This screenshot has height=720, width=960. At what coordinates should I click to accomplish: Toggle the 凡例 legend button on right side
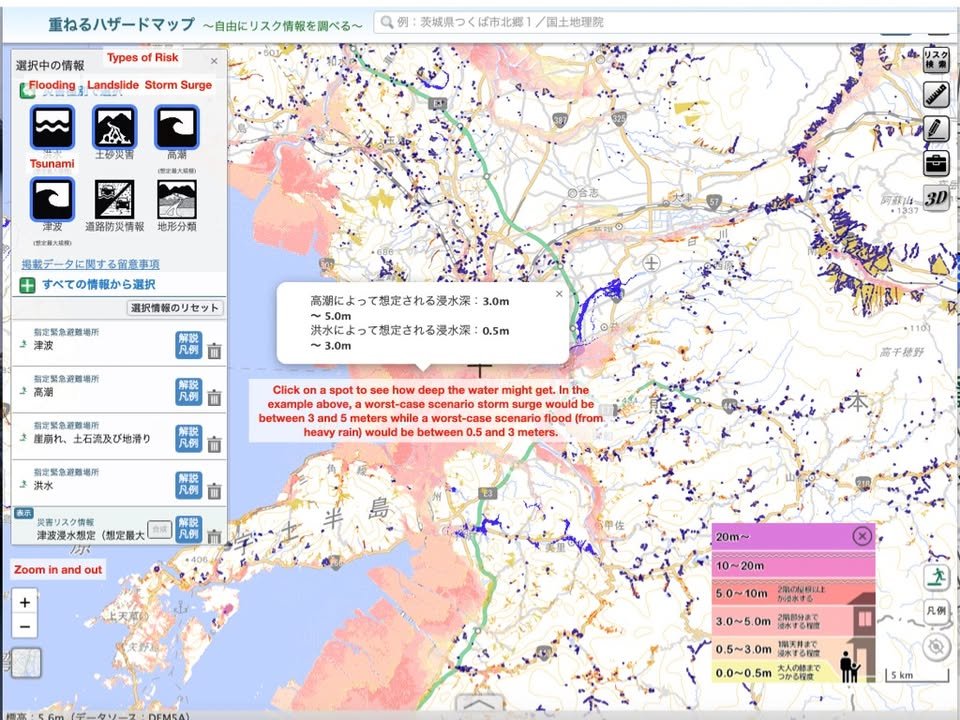[x=936, y=610]
